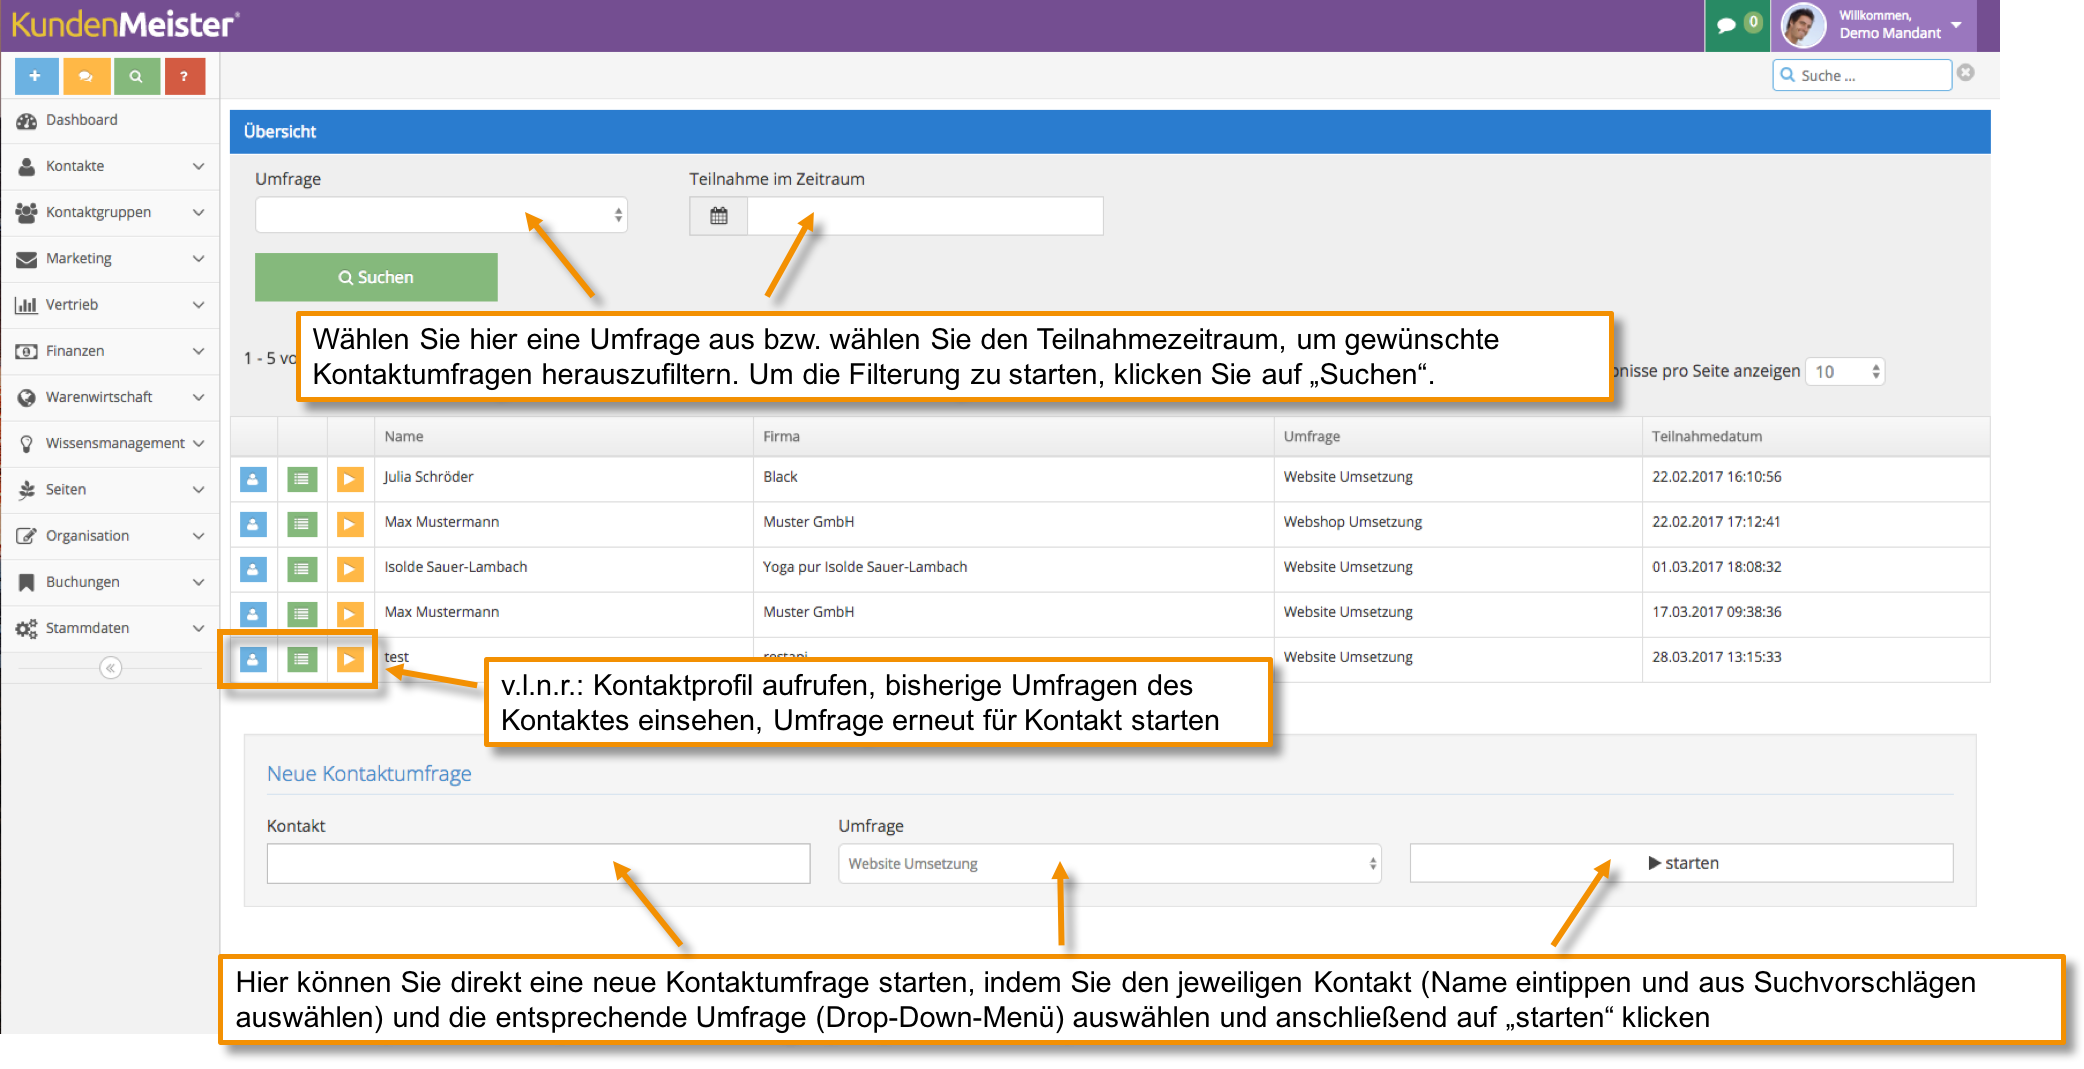Restart survey in the 17.03.2017 row
The height and width of the screenshot is (1069, 2084).
coord(350,614)
